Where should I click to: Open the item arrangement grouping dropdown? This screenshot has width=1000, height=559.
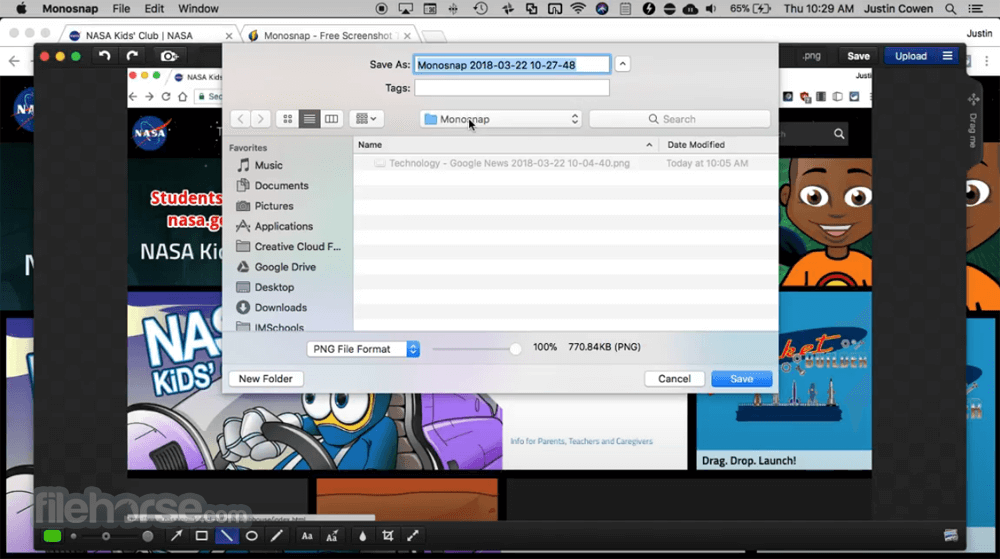[x=366, y=119]
